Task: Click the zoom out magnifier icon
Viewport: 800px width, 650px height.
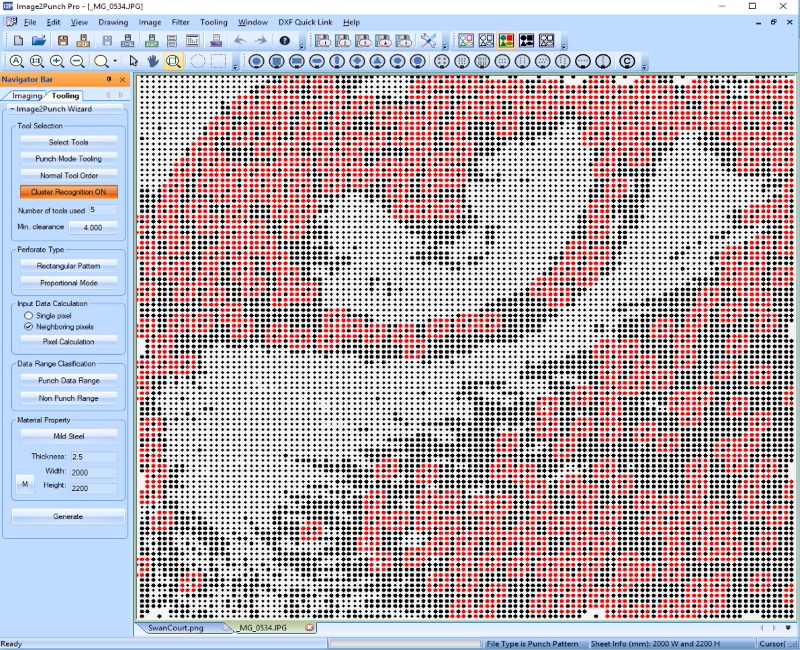Action: [x=77, y=61]
